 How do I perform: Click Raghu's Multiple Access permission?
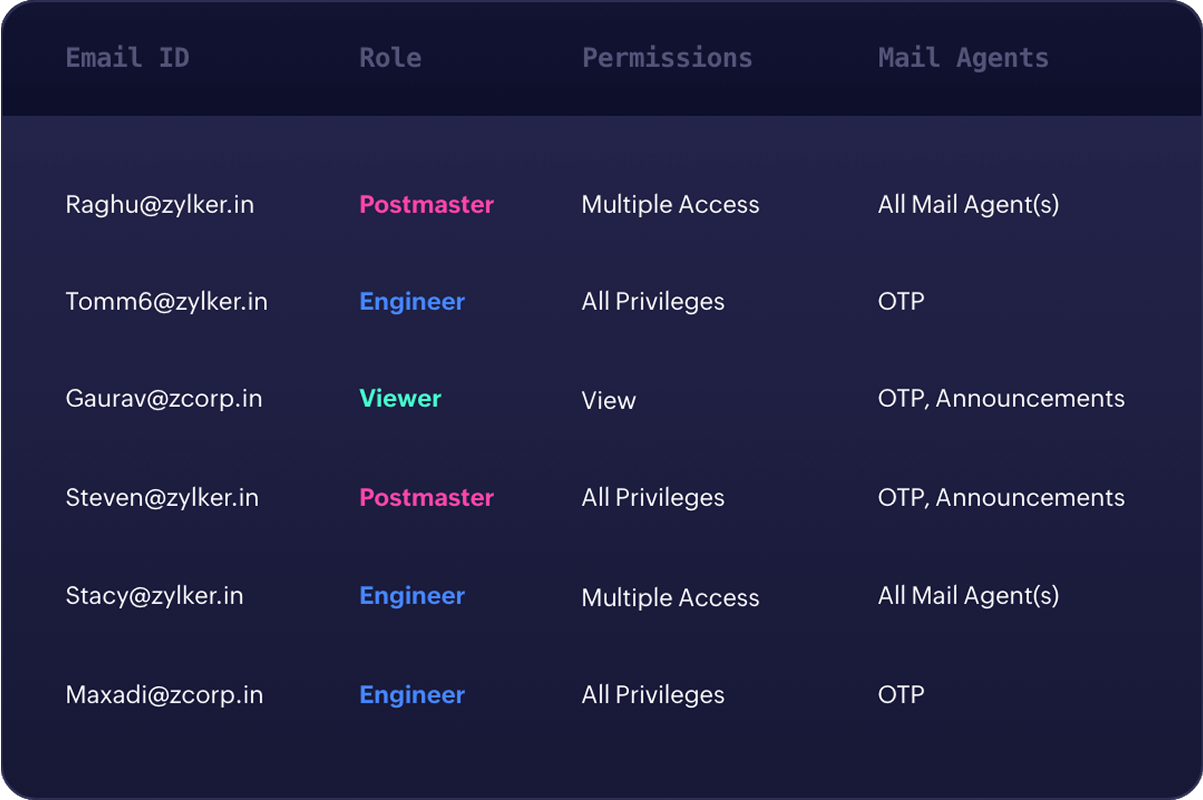coord(670,205)
